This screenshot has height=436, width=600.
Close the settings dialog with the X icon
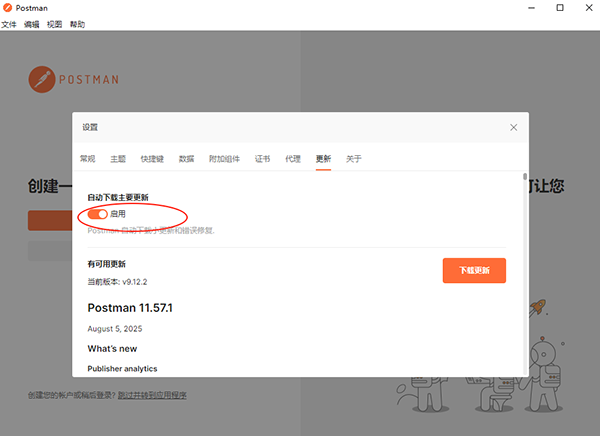513,128
